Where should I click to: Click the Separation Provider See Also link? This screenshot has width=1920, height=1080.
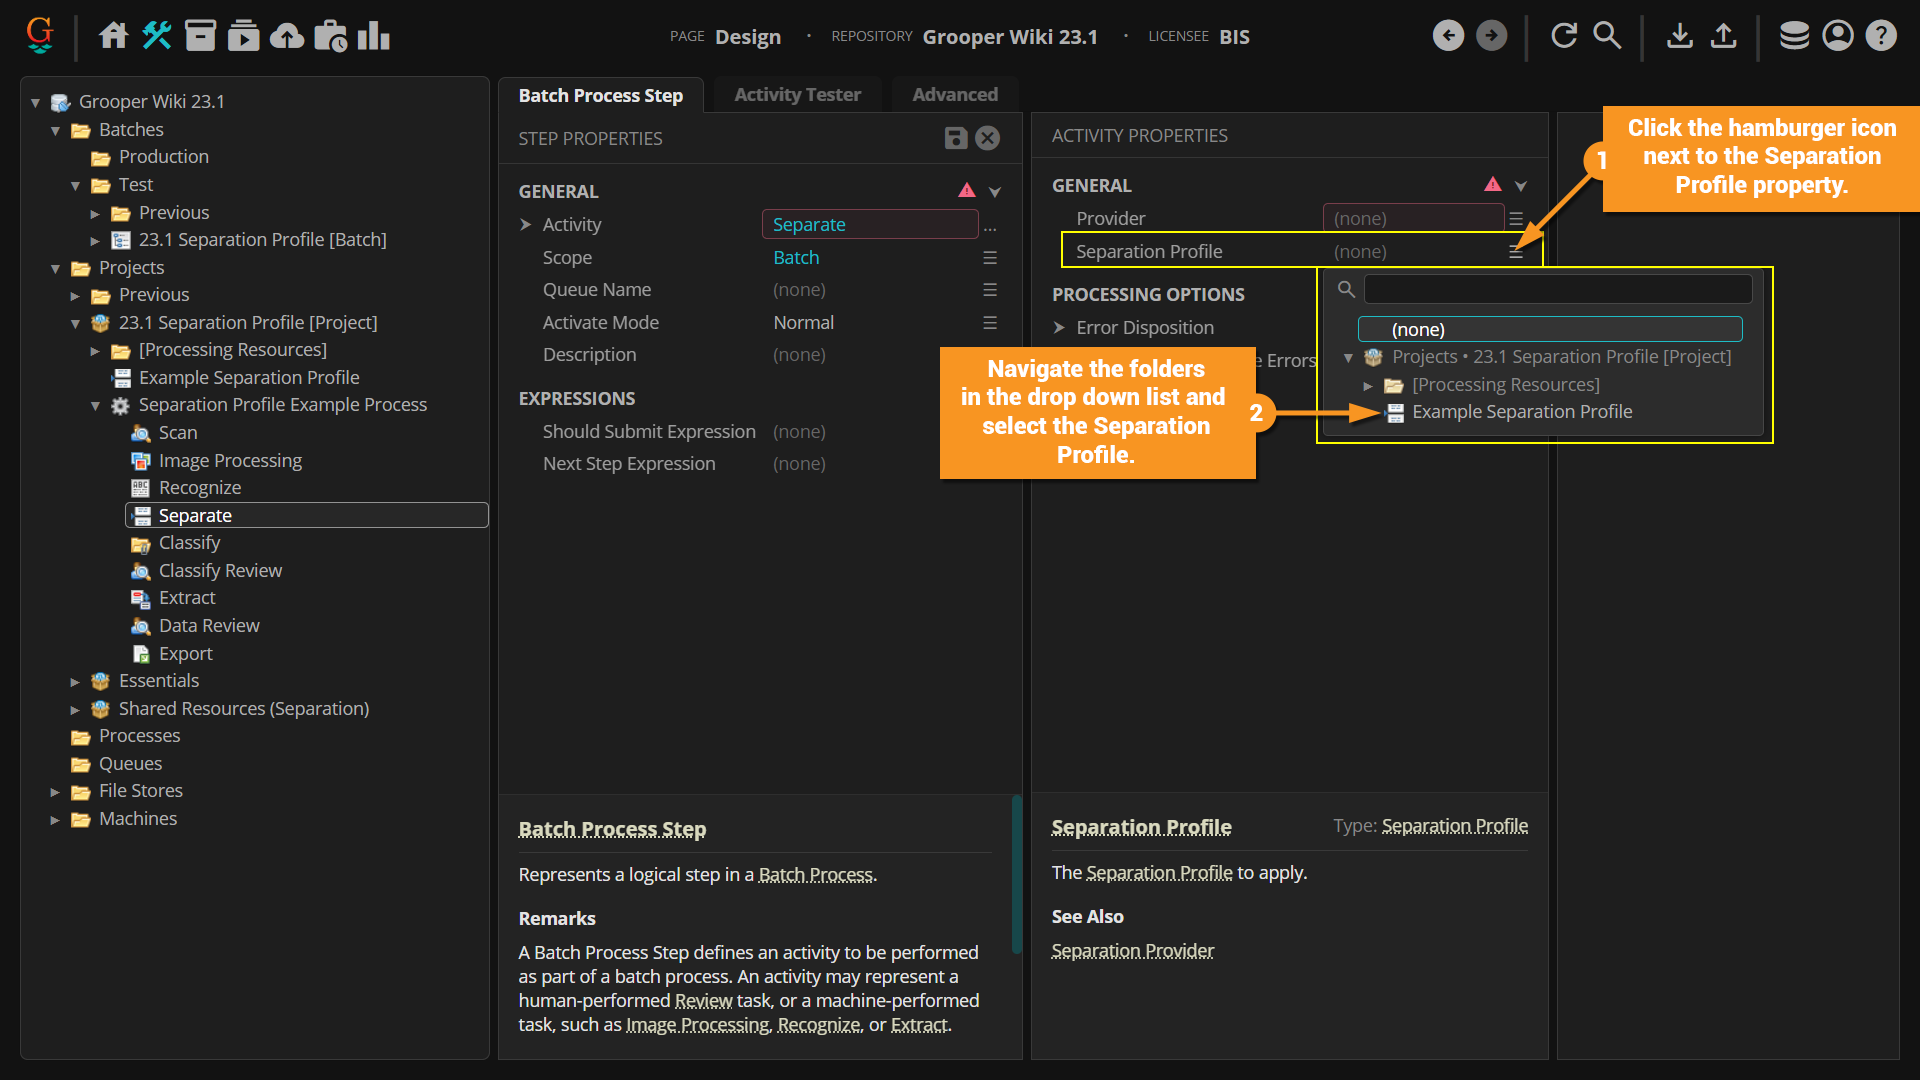[1132, 951]
